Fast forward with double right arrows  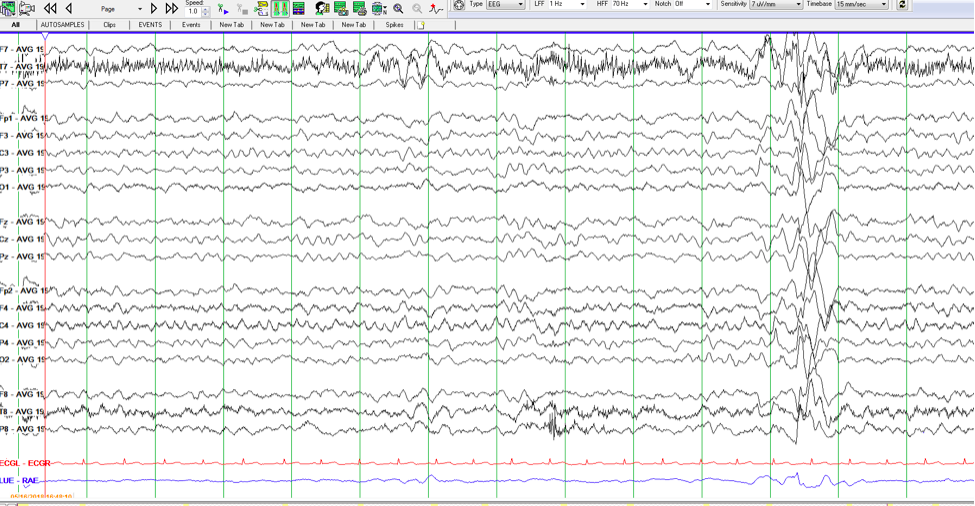(x=171, y=8)
